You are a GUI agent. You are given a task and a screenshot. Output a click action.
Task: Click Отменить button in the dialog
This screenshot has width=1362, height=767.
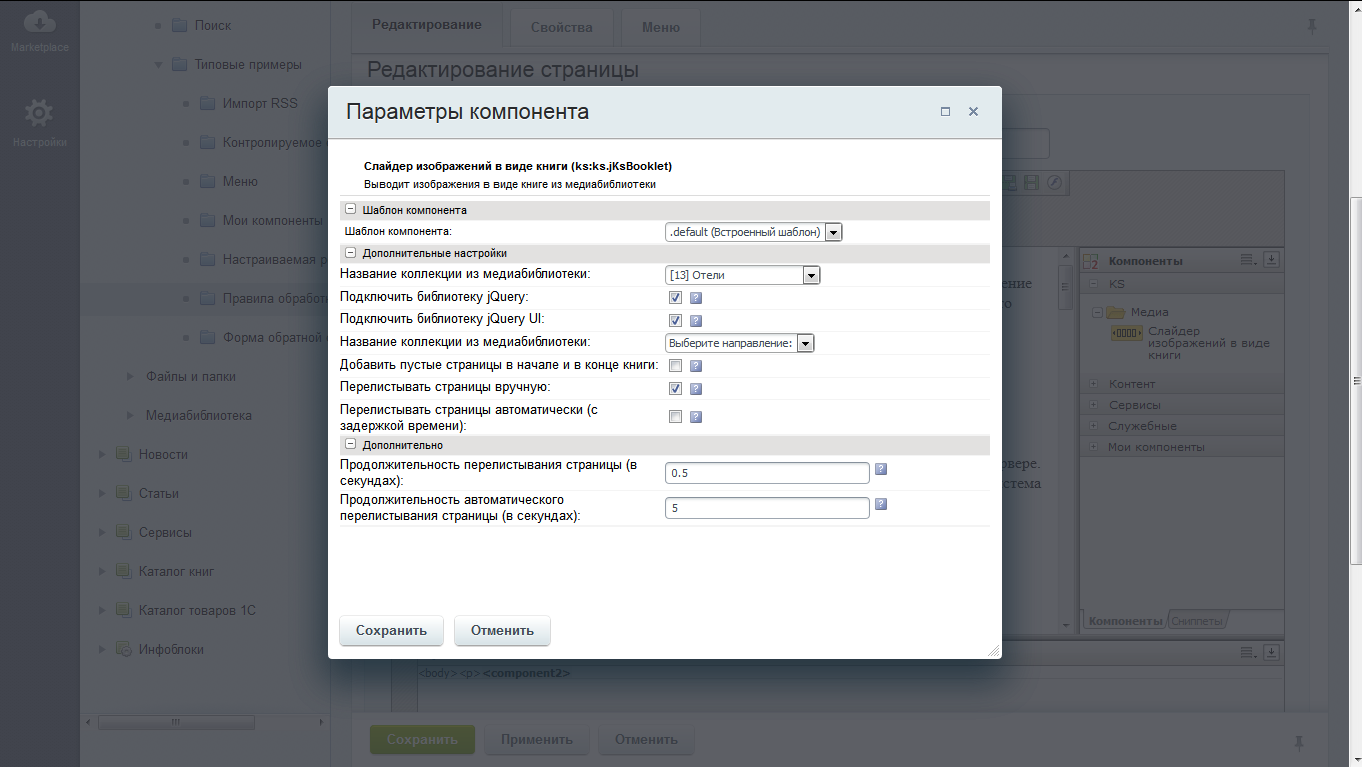(x=502, y=631)
